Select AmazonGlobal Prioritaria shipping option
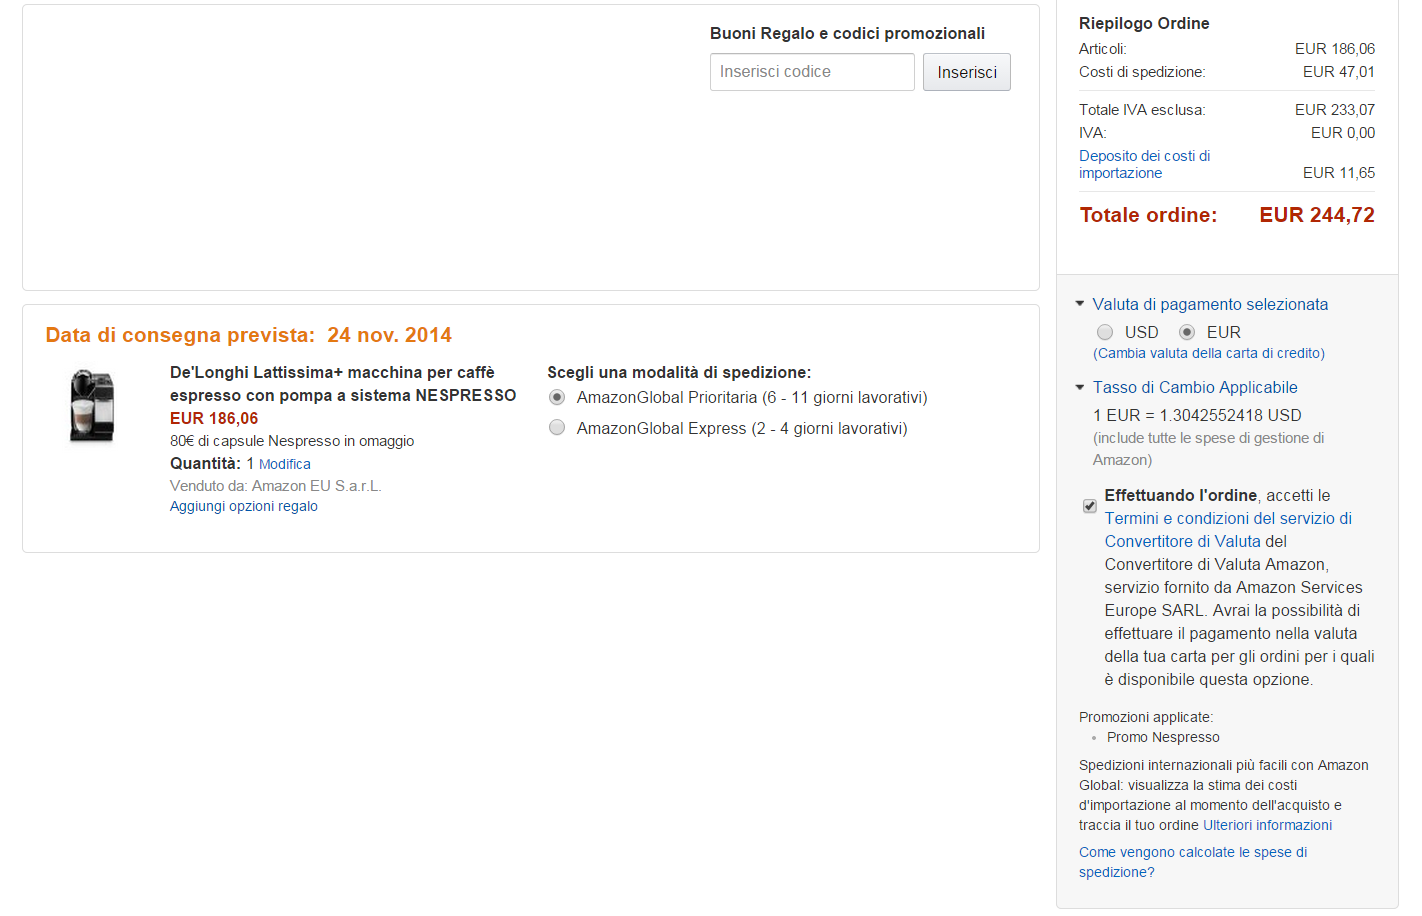The image size is (1422, 916). [557, 397]
